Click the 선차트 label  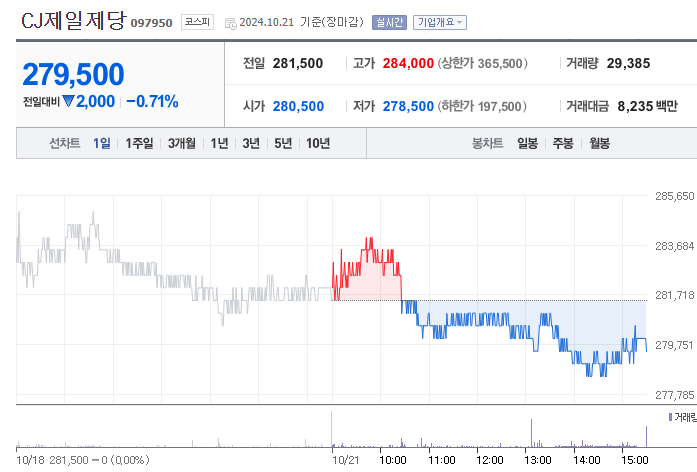pos(64,143)
